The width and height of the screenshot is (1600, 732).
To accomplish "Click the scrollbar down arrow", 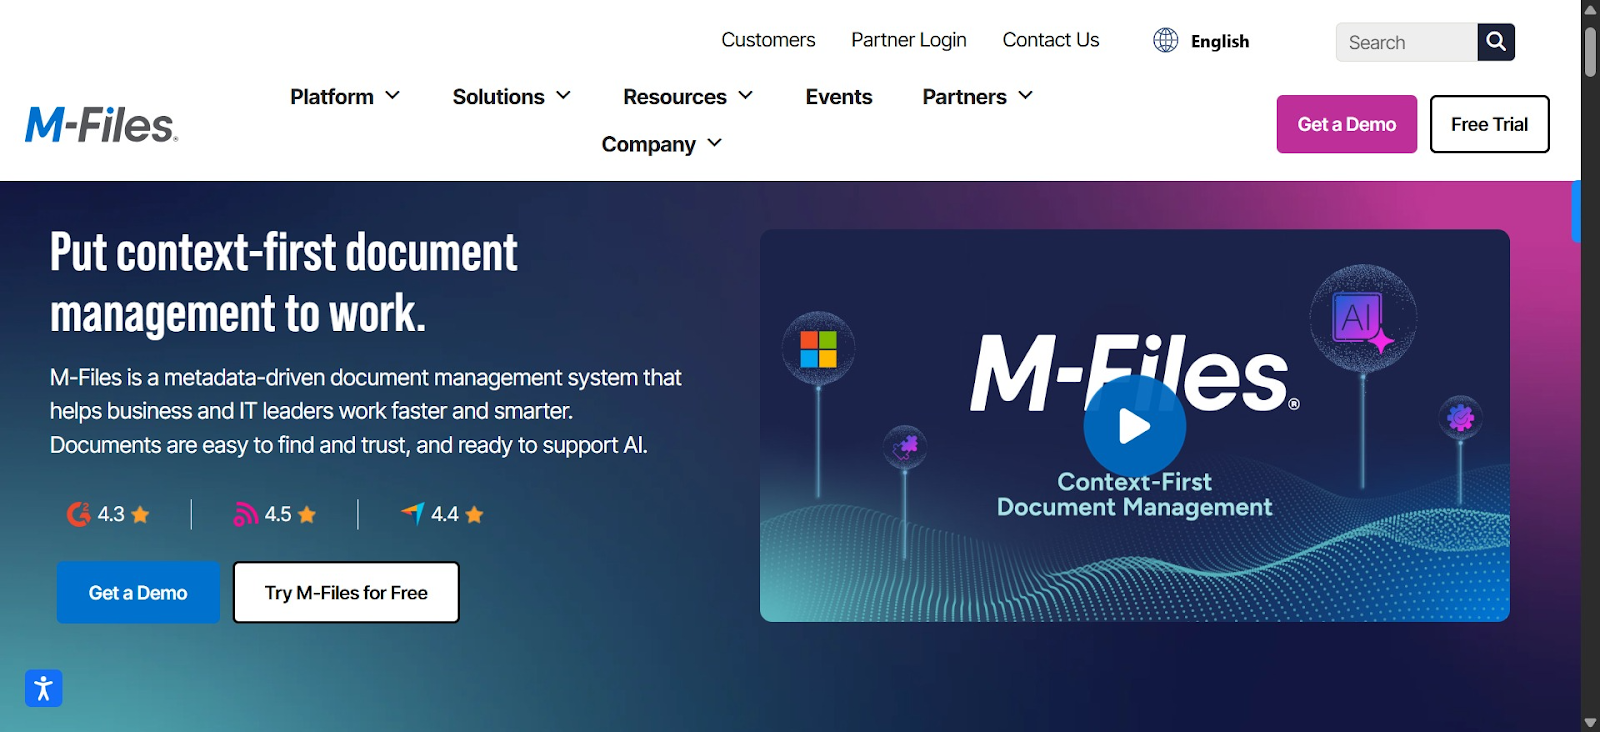I will [x=1590, y=722].
